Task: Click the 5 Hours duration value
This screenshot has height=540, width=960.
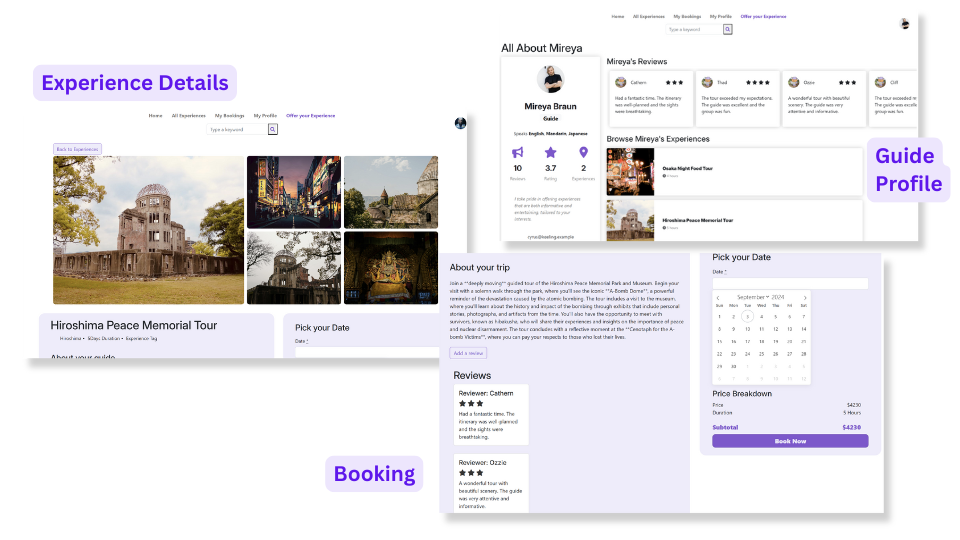Action: coord(852,413)
